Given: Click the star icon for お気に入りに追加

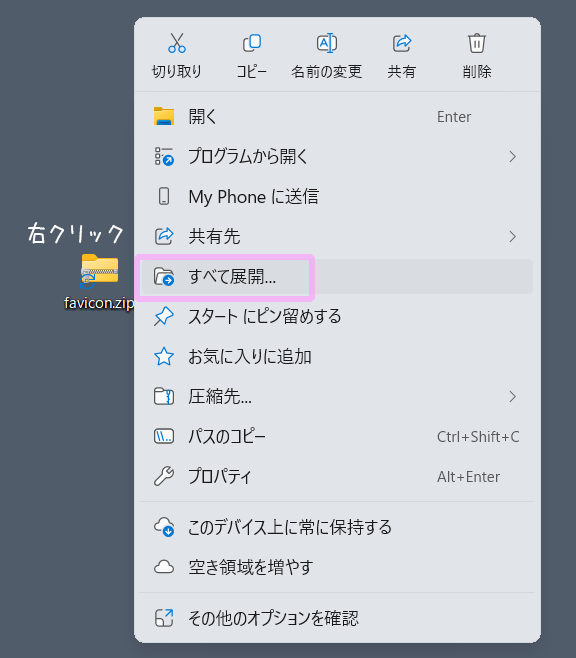Looking at the screenshot, I should [x=164, y=356].
